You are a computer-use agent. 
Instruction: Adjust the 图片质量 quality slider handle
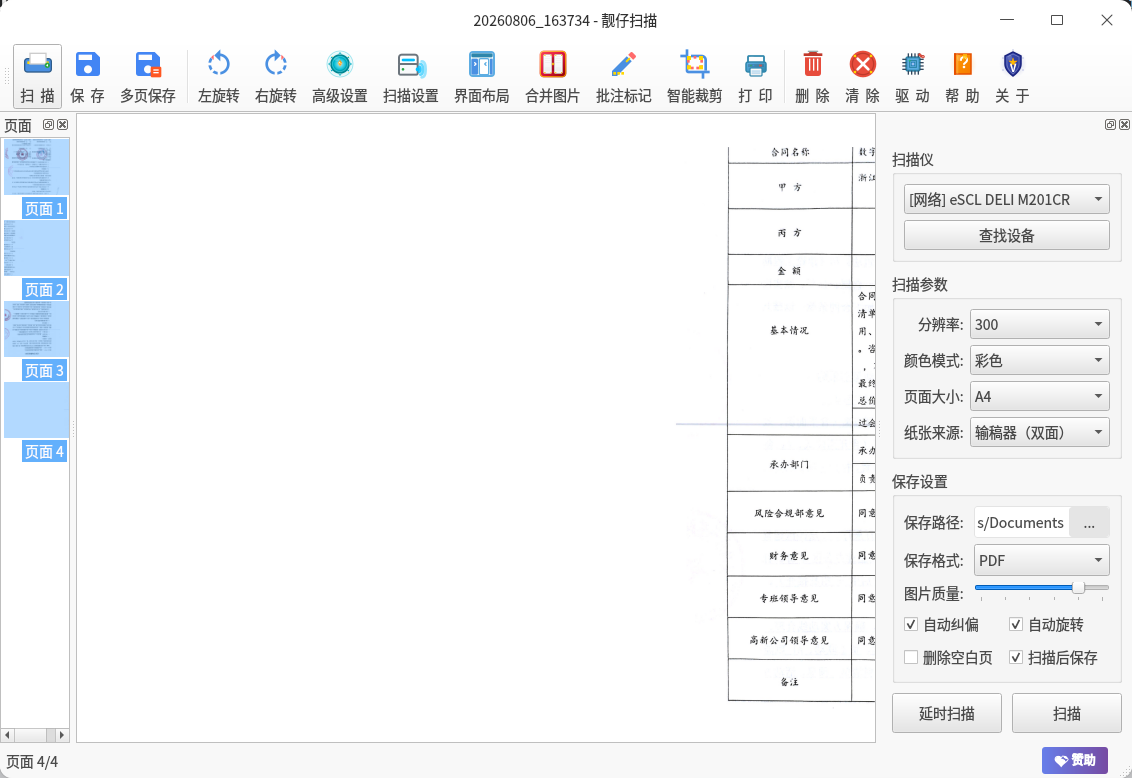(1078, 587)
